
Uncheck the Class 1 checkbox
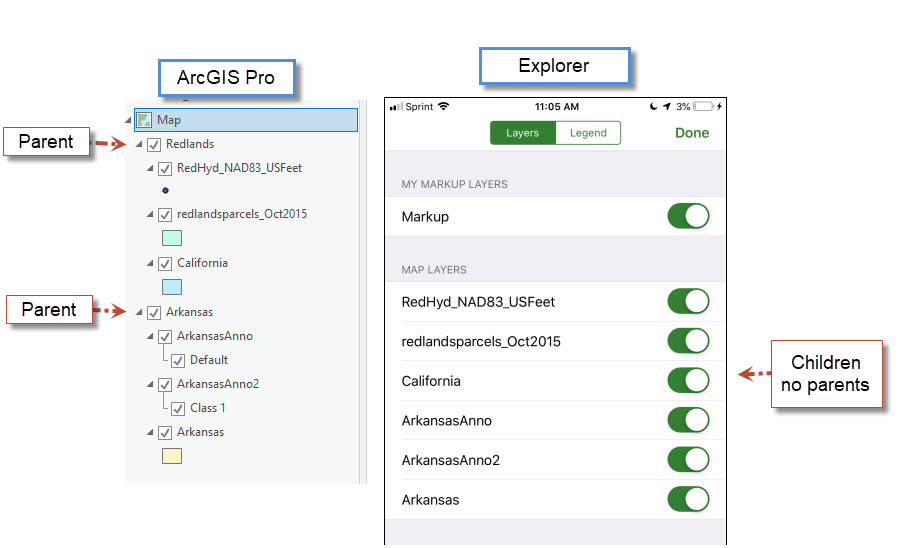(178, 409)
